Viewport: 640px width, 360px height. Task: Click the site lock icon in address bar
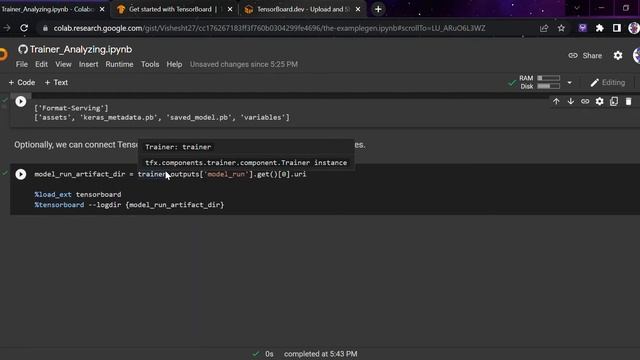click(x=45, y=28)
